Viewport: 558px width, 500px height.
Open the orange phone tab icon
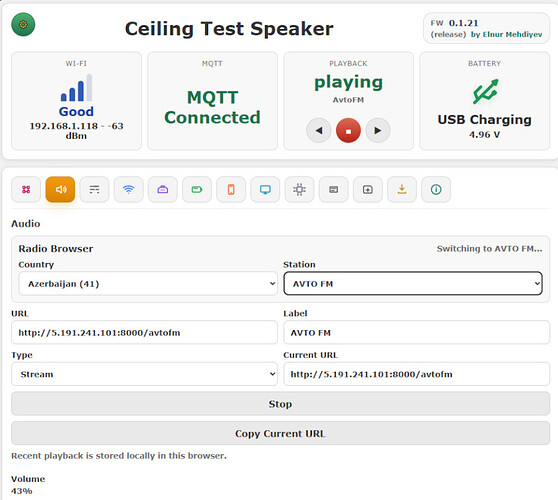tap(231, 189)
